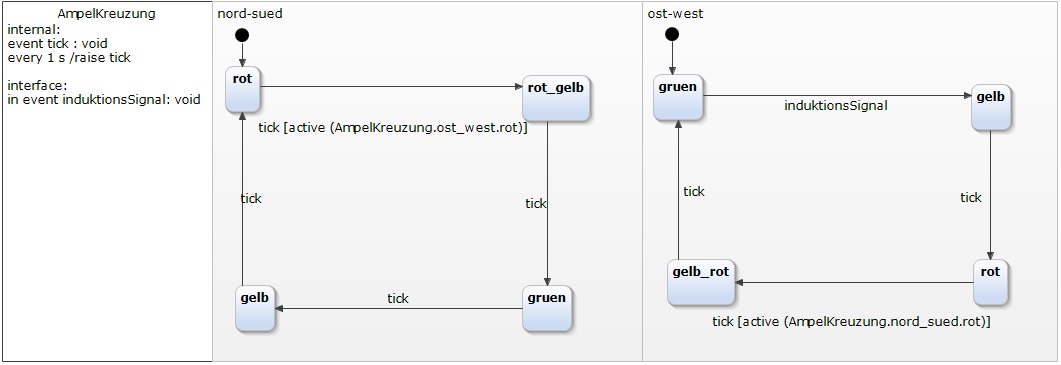Viewport: 1061px width, 365px height.
Task: Click the rot state in nord-sued region
Action: click(243, 90)
